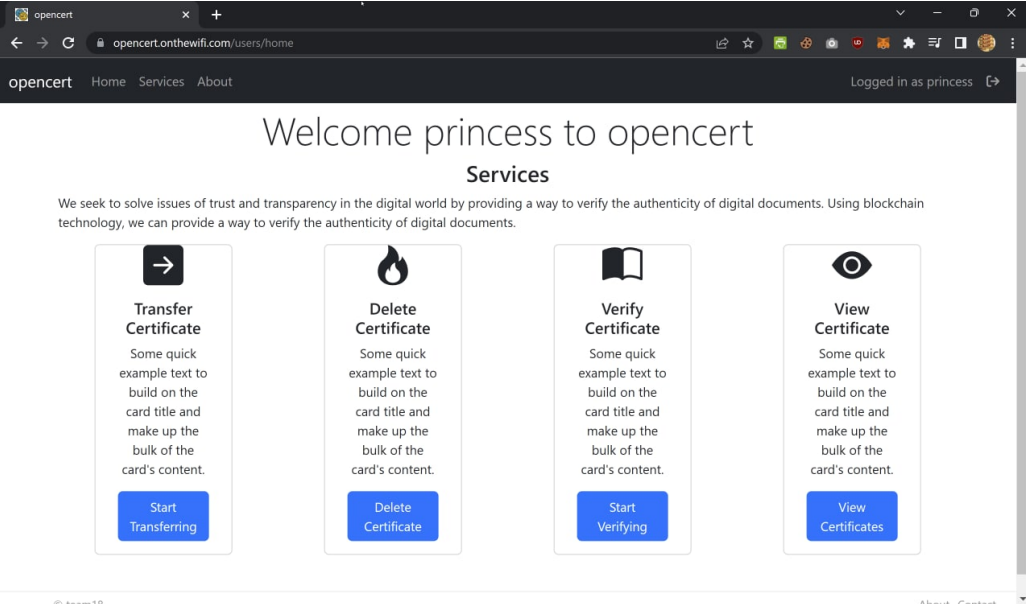
Task: Open the MetaMask fox extension
Action: pyautogui.click(x=883, y=43)
